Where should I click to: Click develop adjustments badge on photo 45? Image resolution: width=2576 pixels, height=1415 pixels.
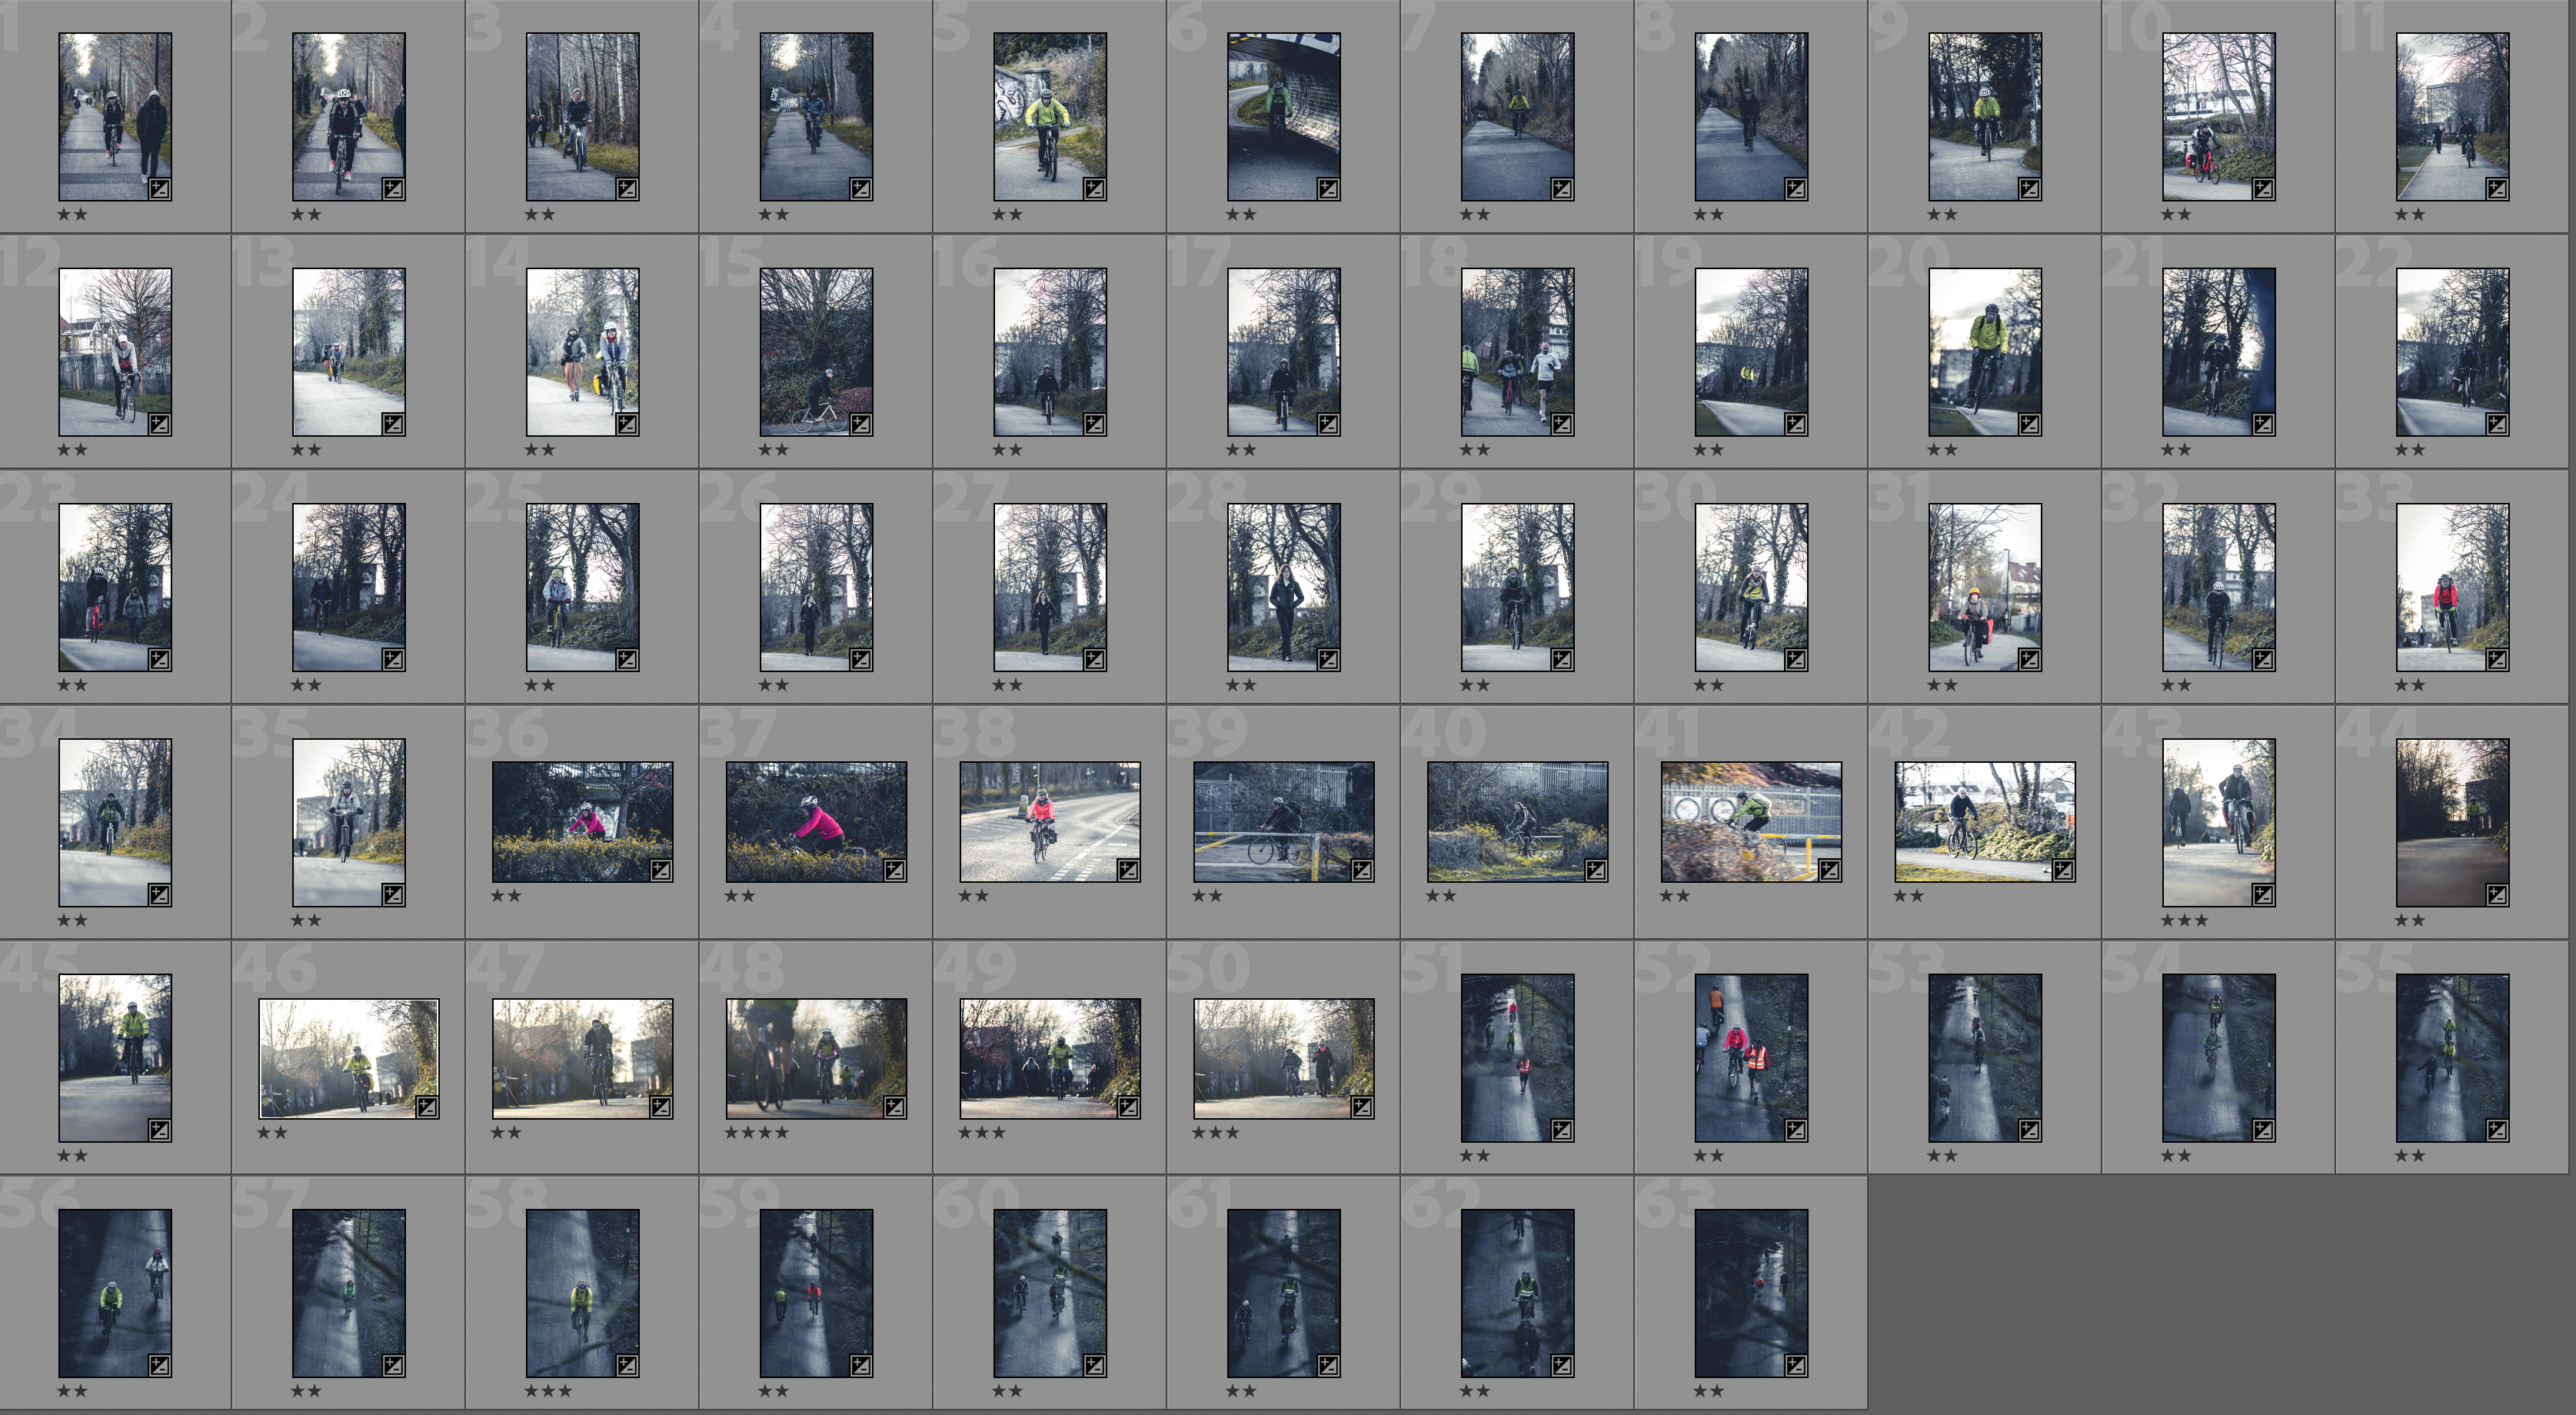(x=159, y=1130)
